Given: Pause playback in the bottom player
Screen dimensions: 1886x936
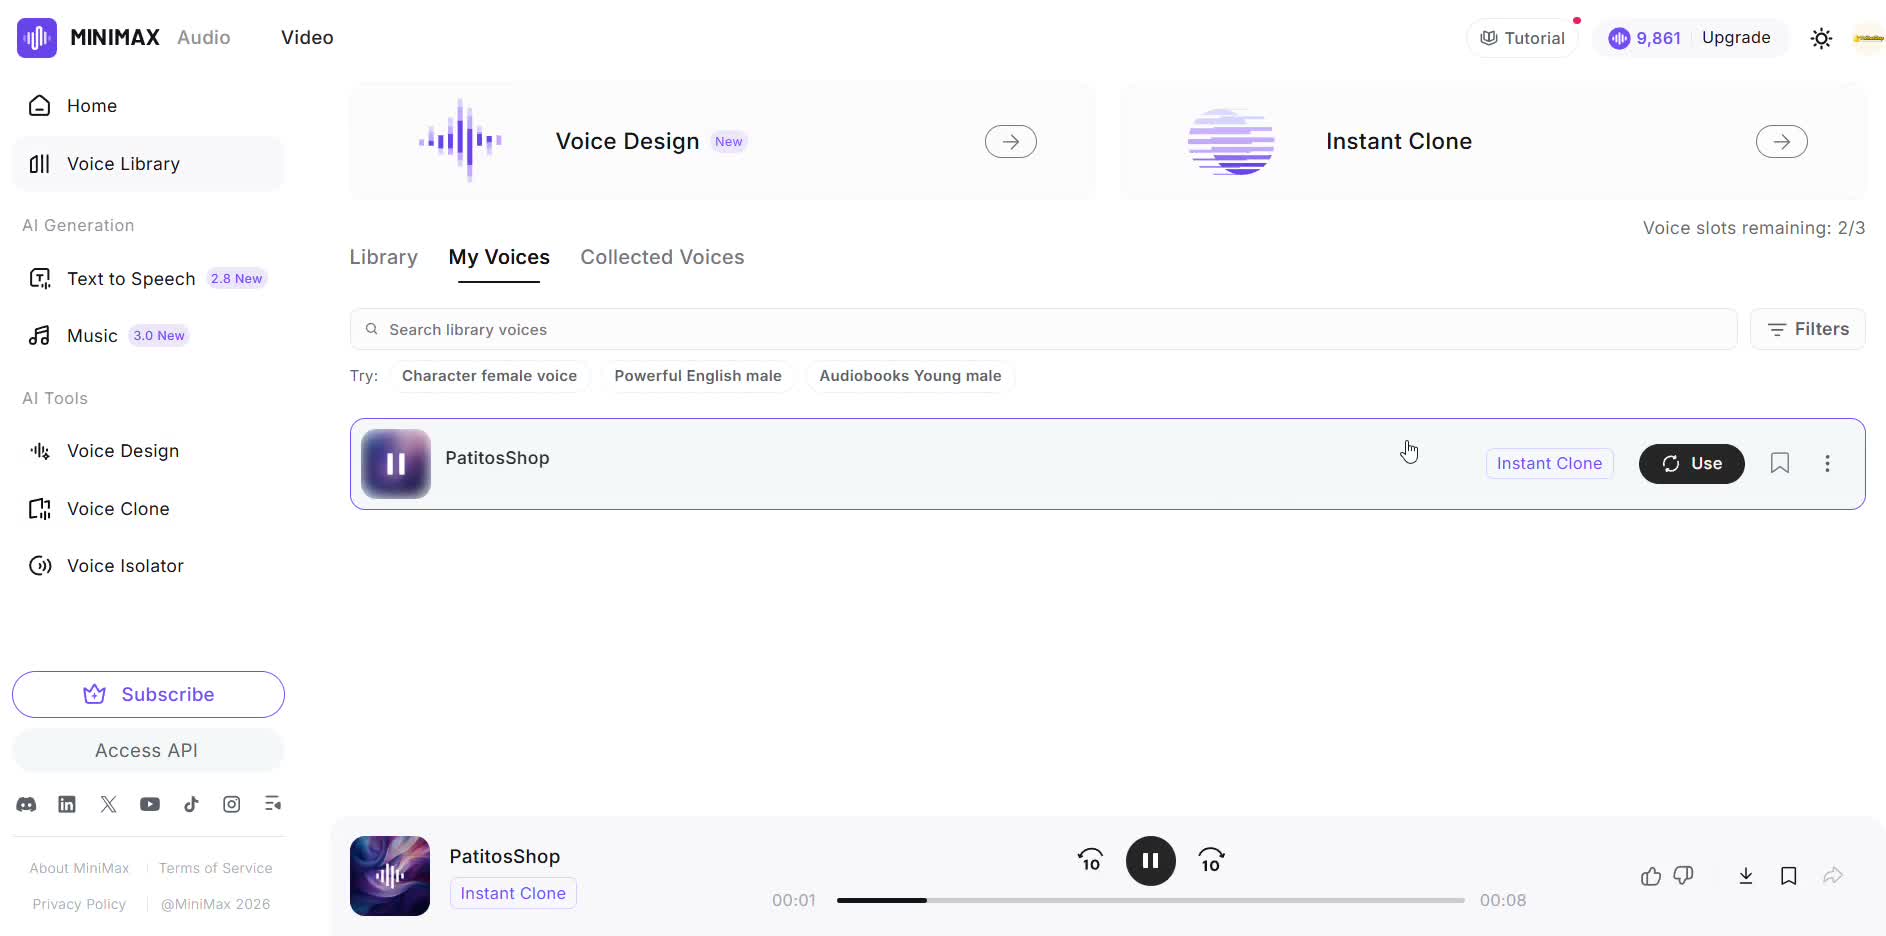Looking at the screenshot, I should tap(1151, 861).
